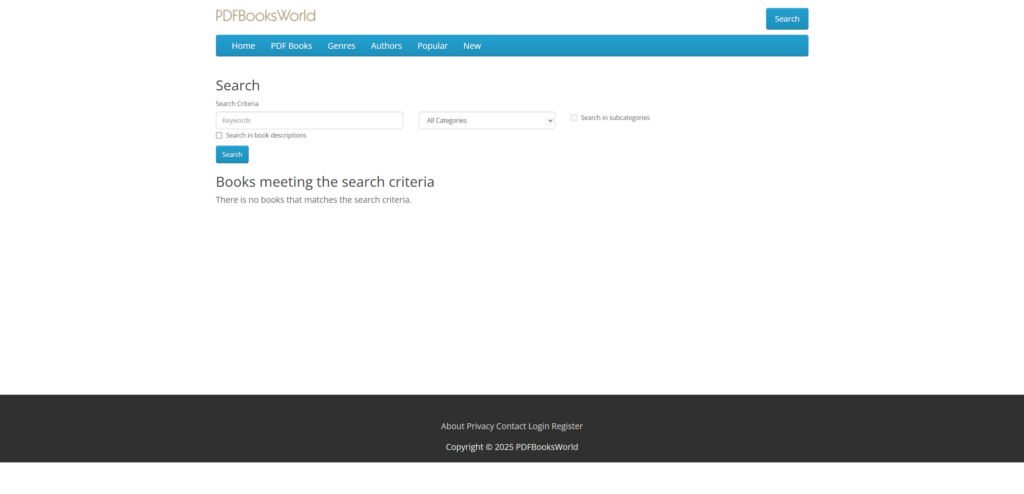Focus the Keywords search field

point(309,120)
